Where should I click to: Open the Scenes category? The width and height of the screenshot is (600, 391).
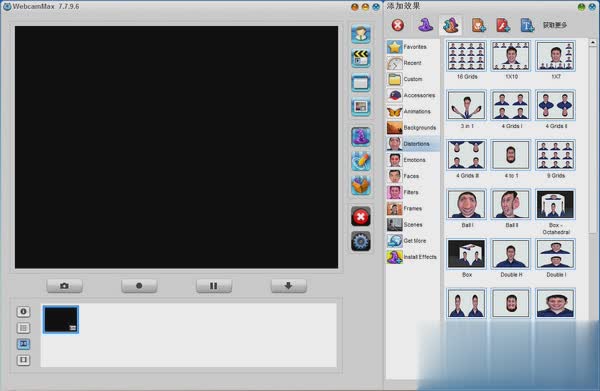tap(413, 225)
